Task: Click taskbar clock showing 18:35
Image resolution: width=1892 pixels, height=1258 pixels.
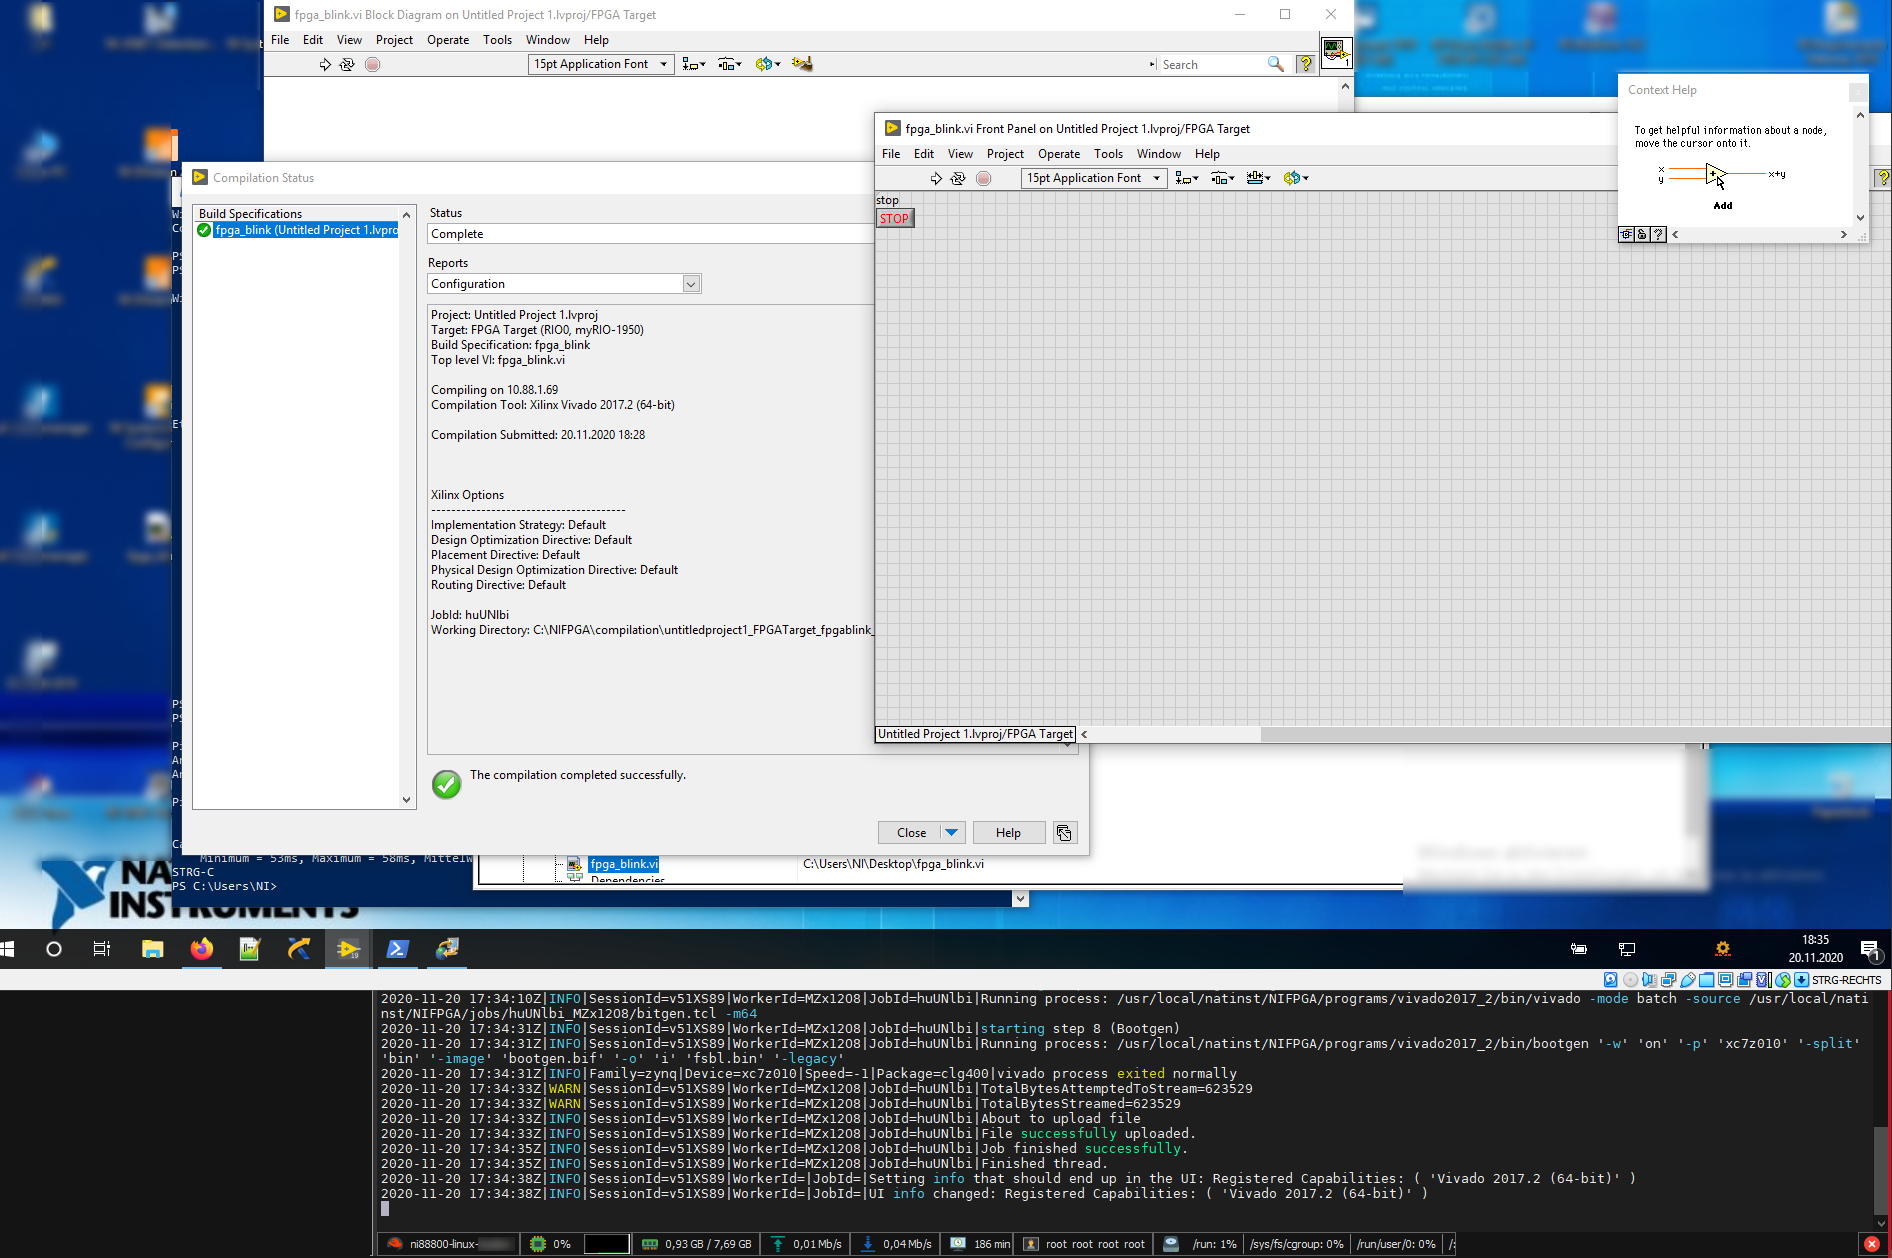Action: [1815, 949]
